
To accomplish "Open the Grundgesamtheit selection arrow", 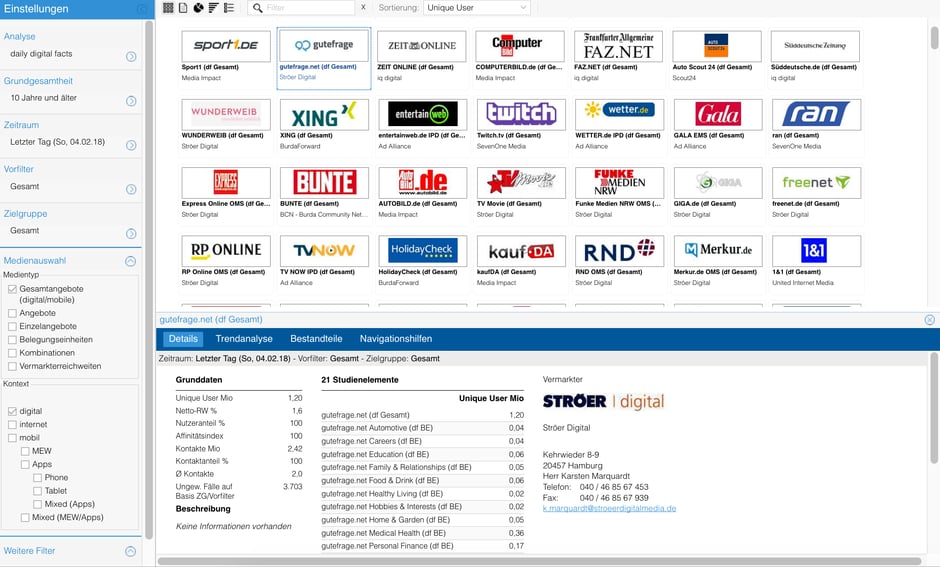I will [131, 101].
